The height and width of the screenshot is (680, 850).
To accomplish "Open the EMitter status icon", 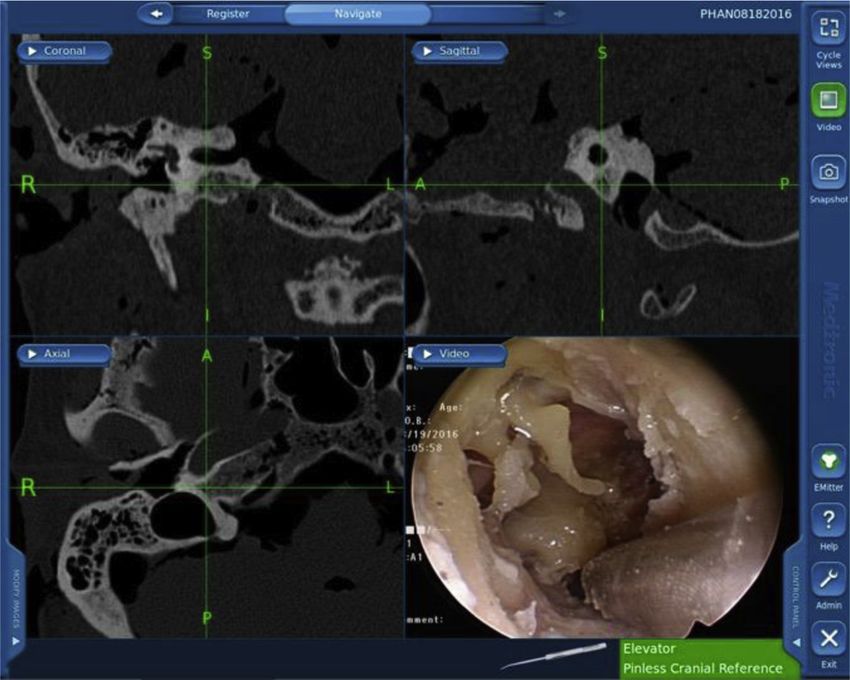I will (828, 461).
